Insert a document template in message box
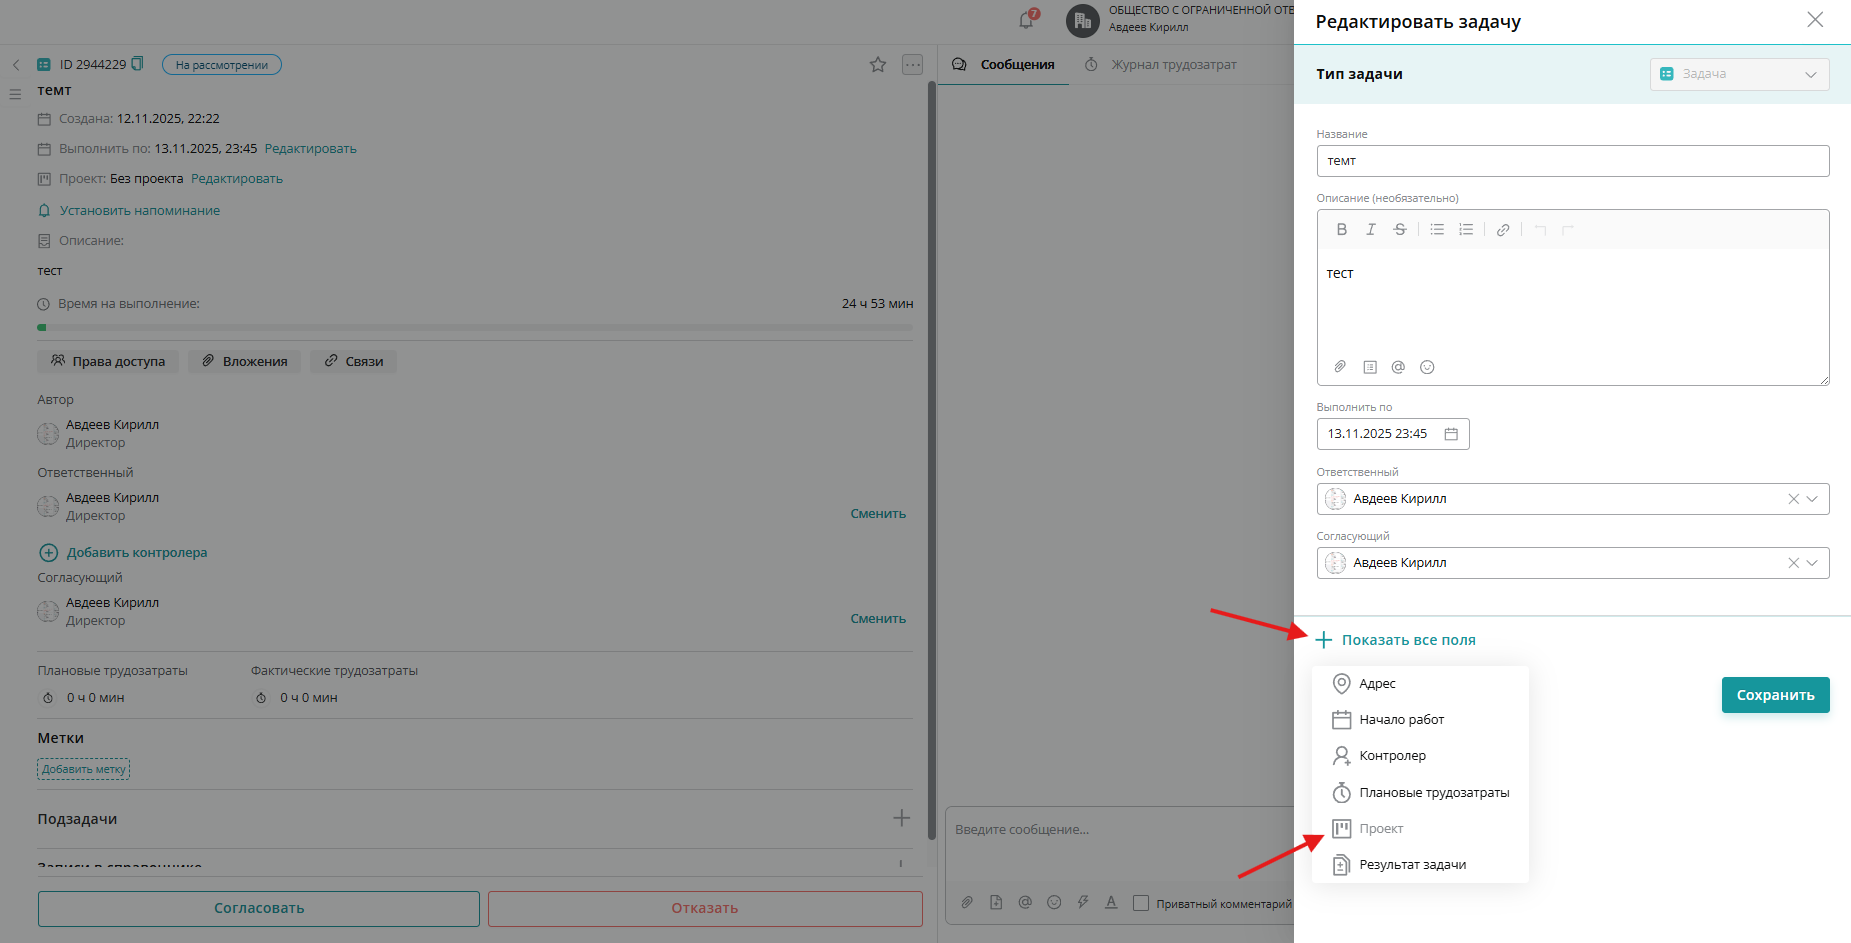The height and width of the screenshot is (943, 1851). pos(996,902)
